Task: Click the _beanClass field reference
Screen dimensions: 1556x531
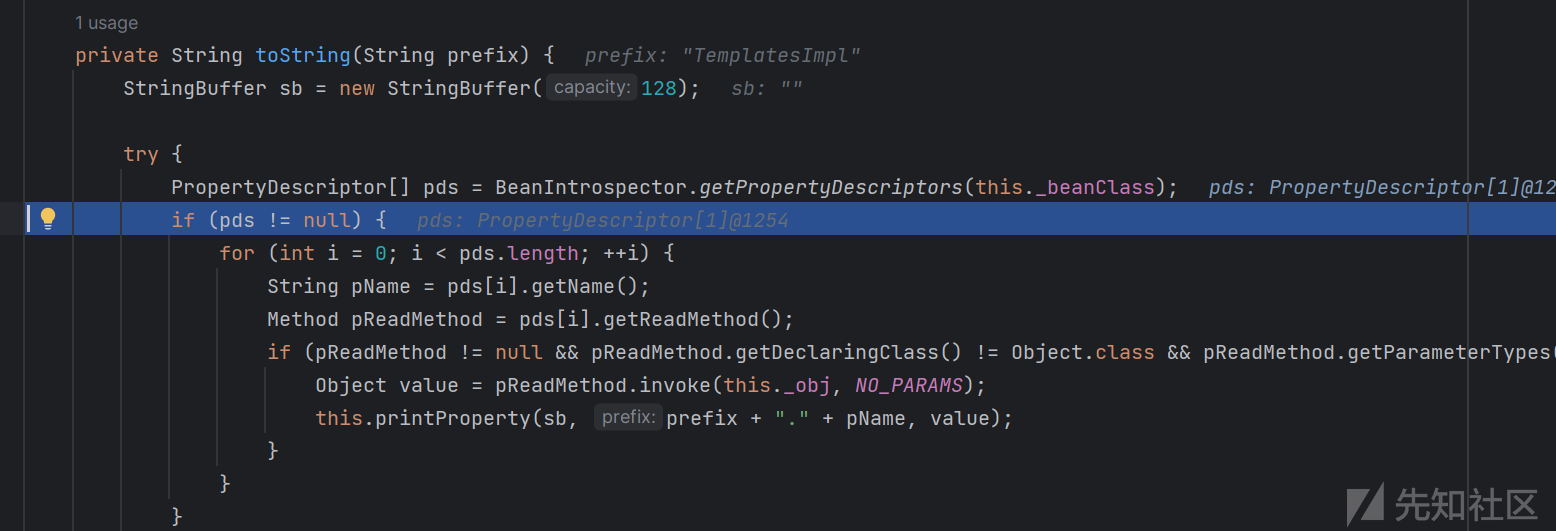Action: (1095, 187)
